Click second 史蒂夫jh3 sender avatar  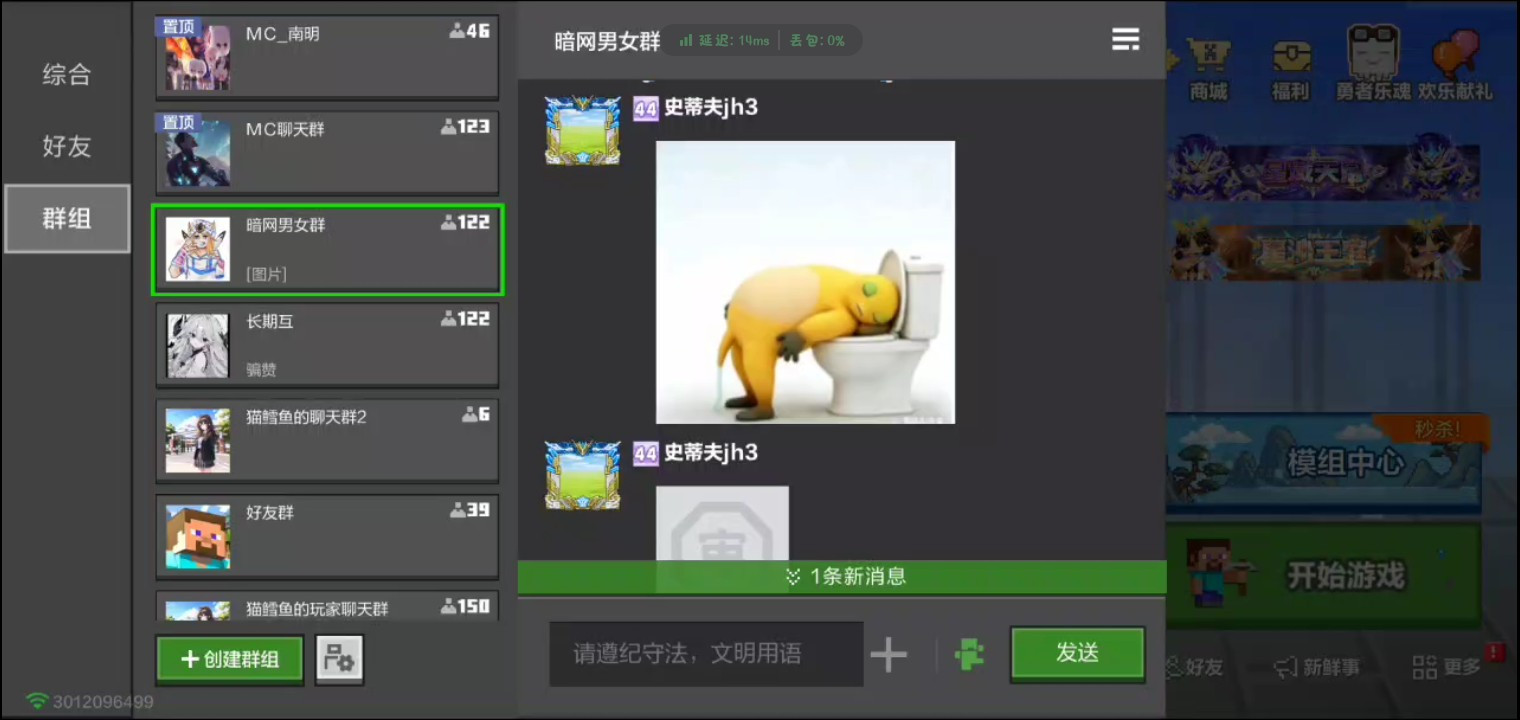pos(582,475)
